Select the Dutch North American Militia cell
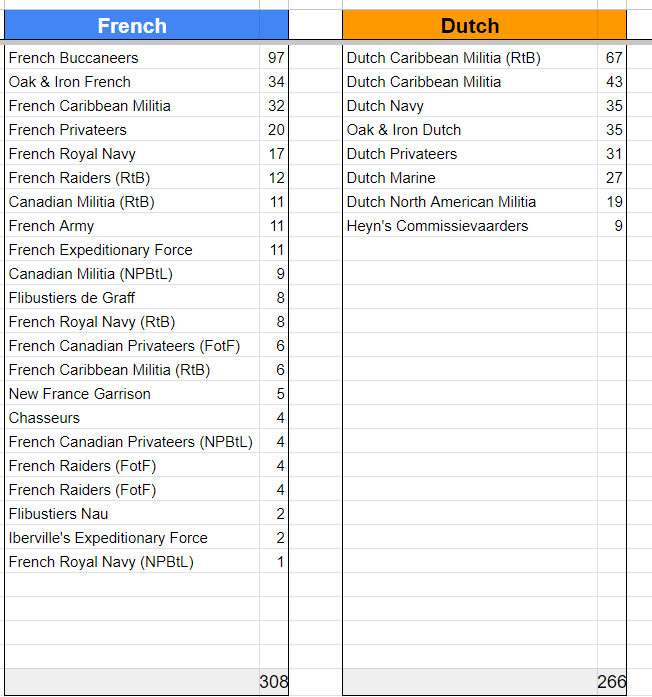Viewport: 652px width, 697px height. click(x=441, y=202)
